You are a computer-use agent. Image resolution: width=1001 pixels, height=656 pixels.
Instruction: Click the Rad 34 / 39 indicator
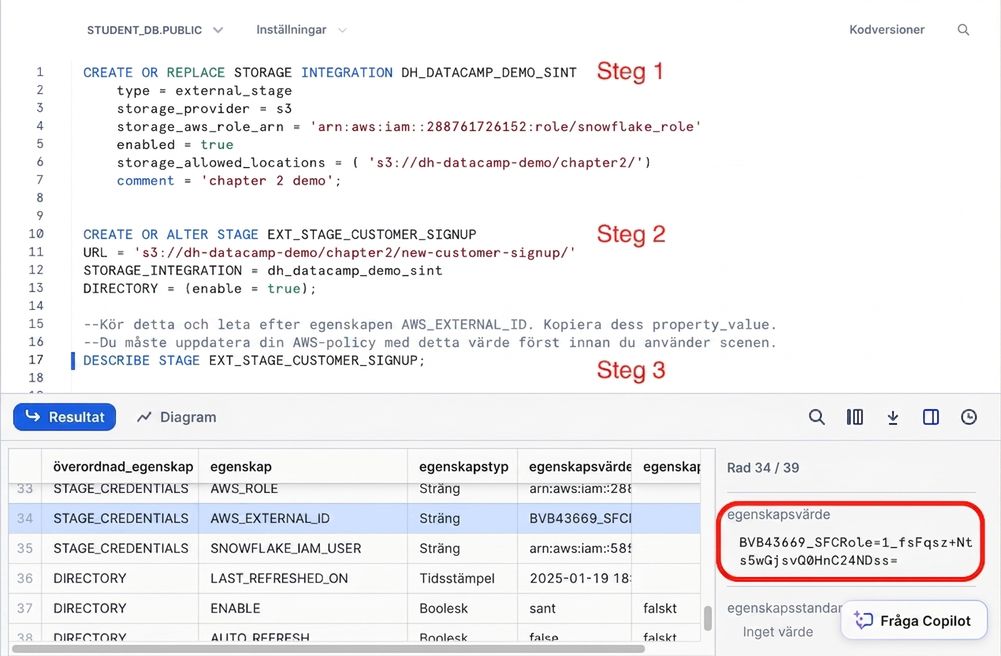coord(763,468)
